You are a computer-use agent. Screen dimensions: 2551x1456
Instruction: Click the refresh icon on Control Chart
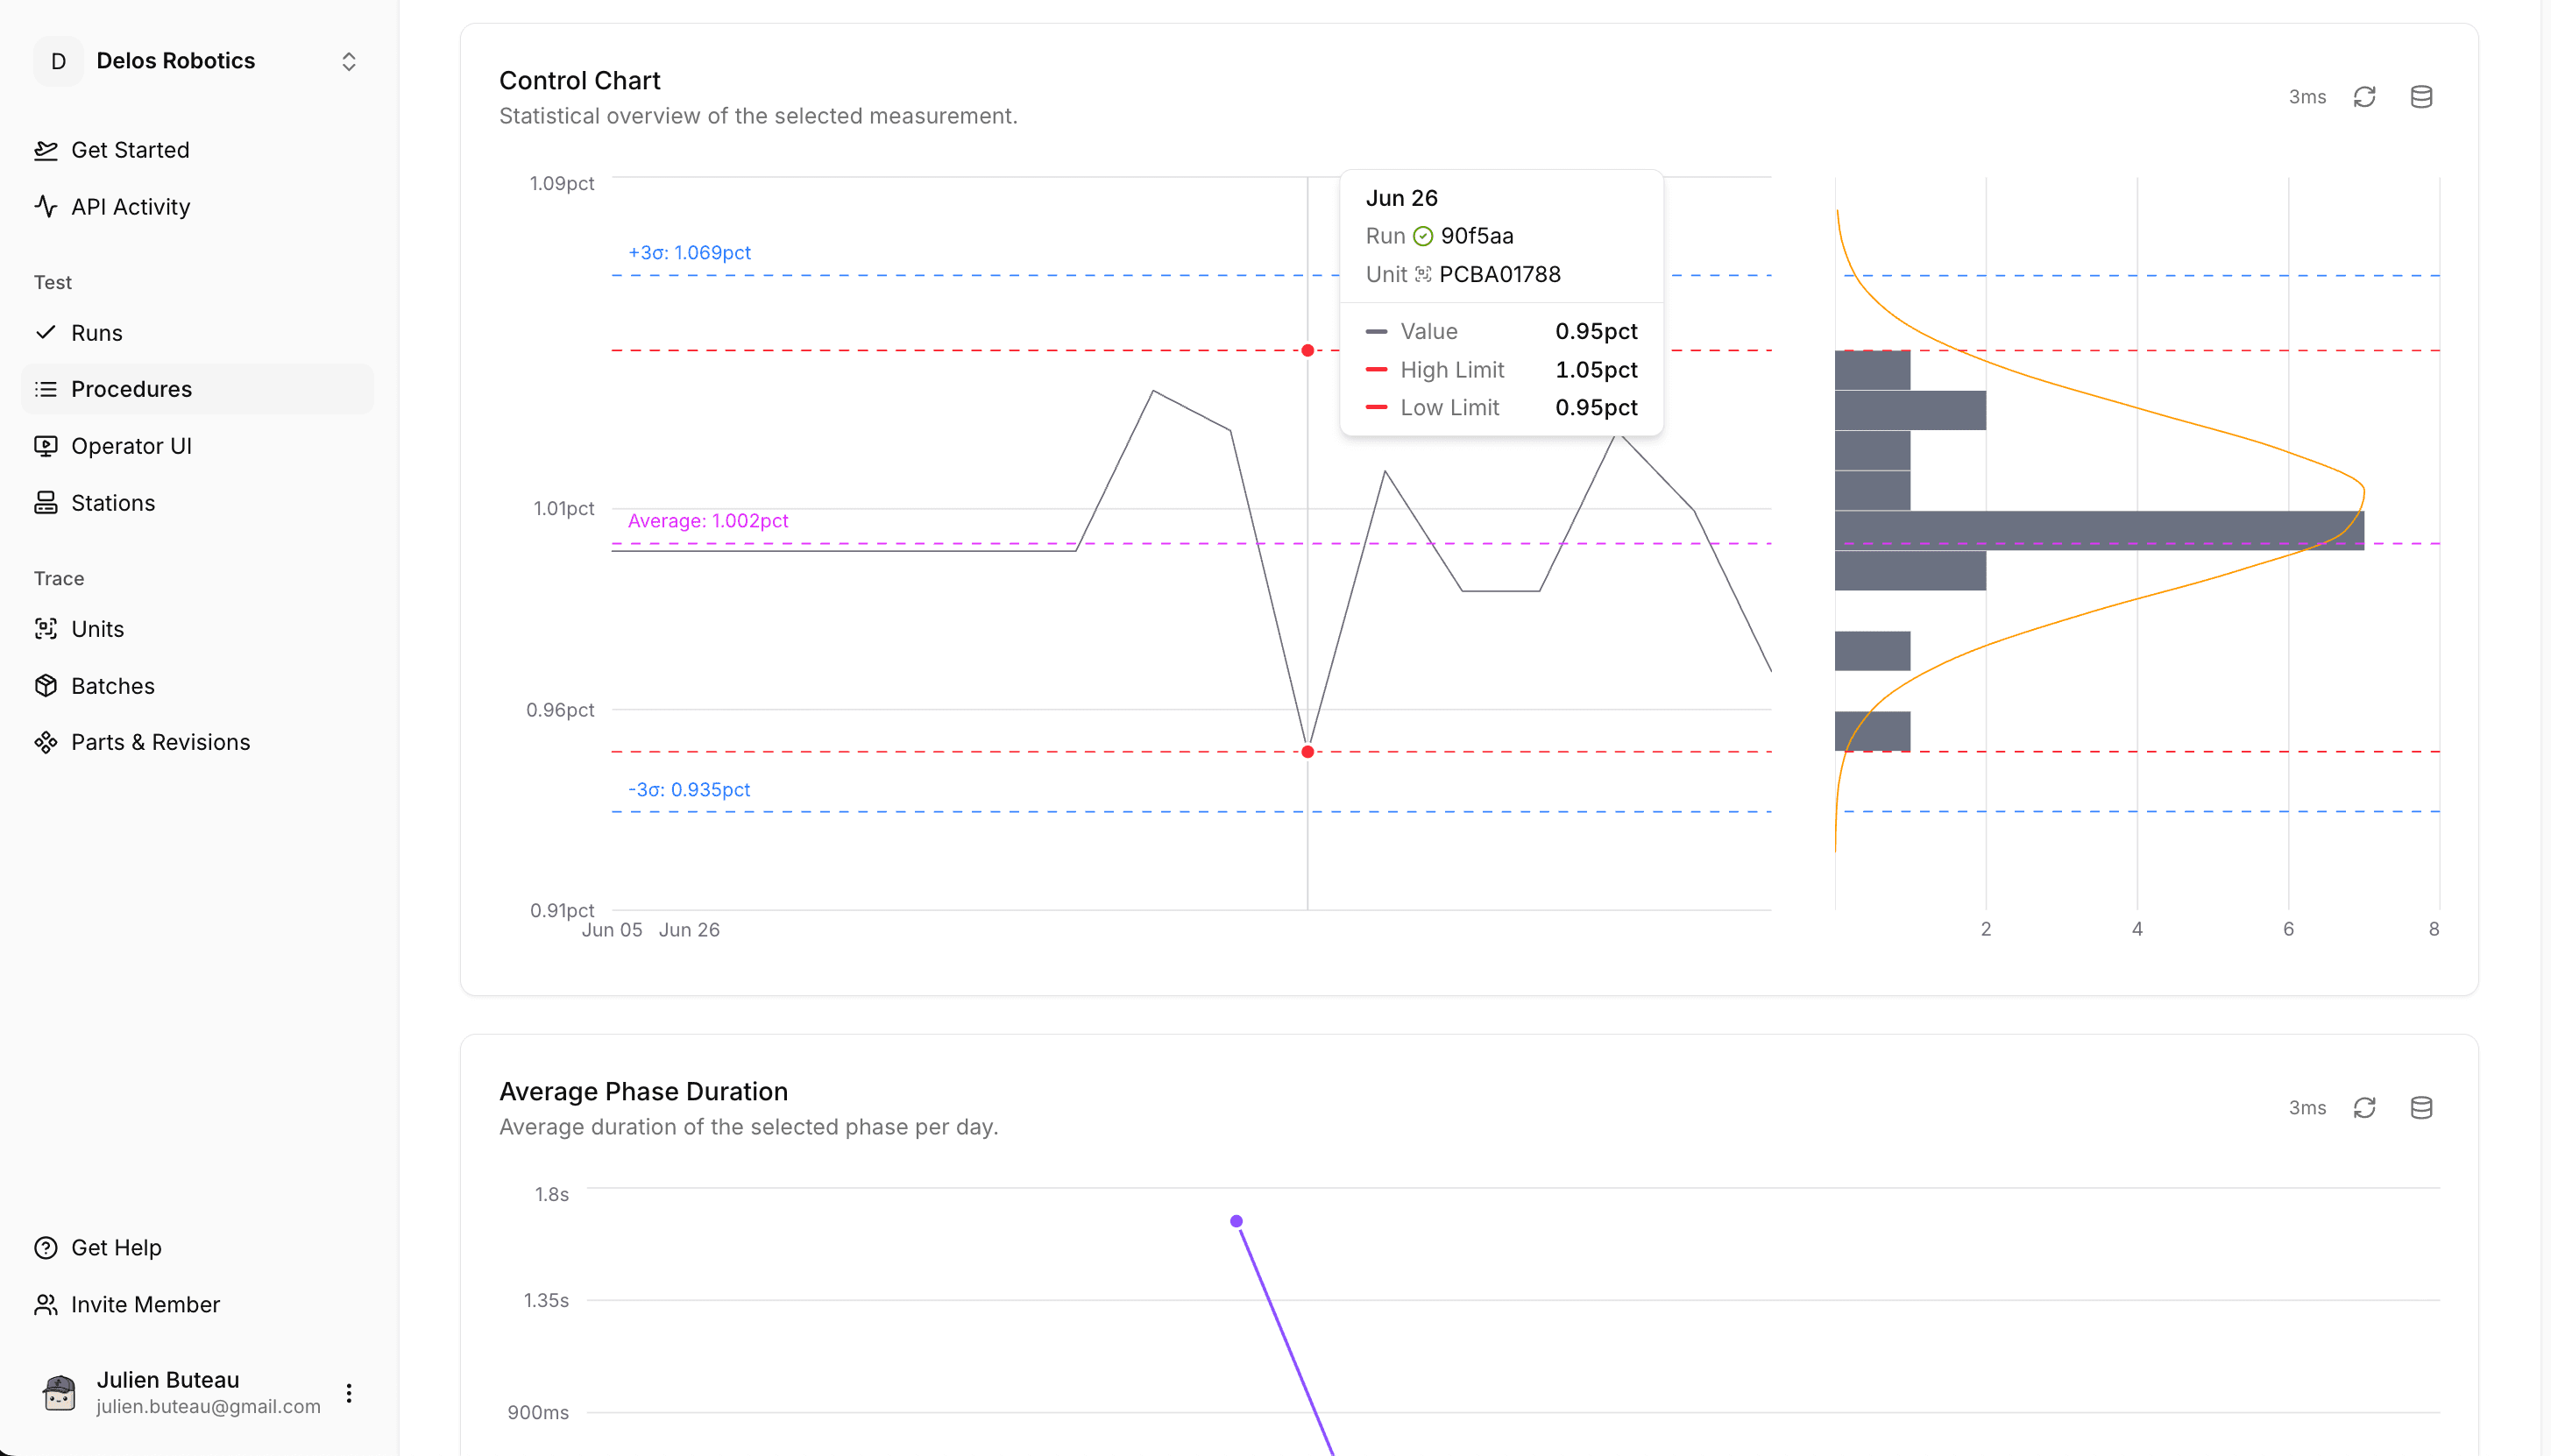pos(2364,96)
